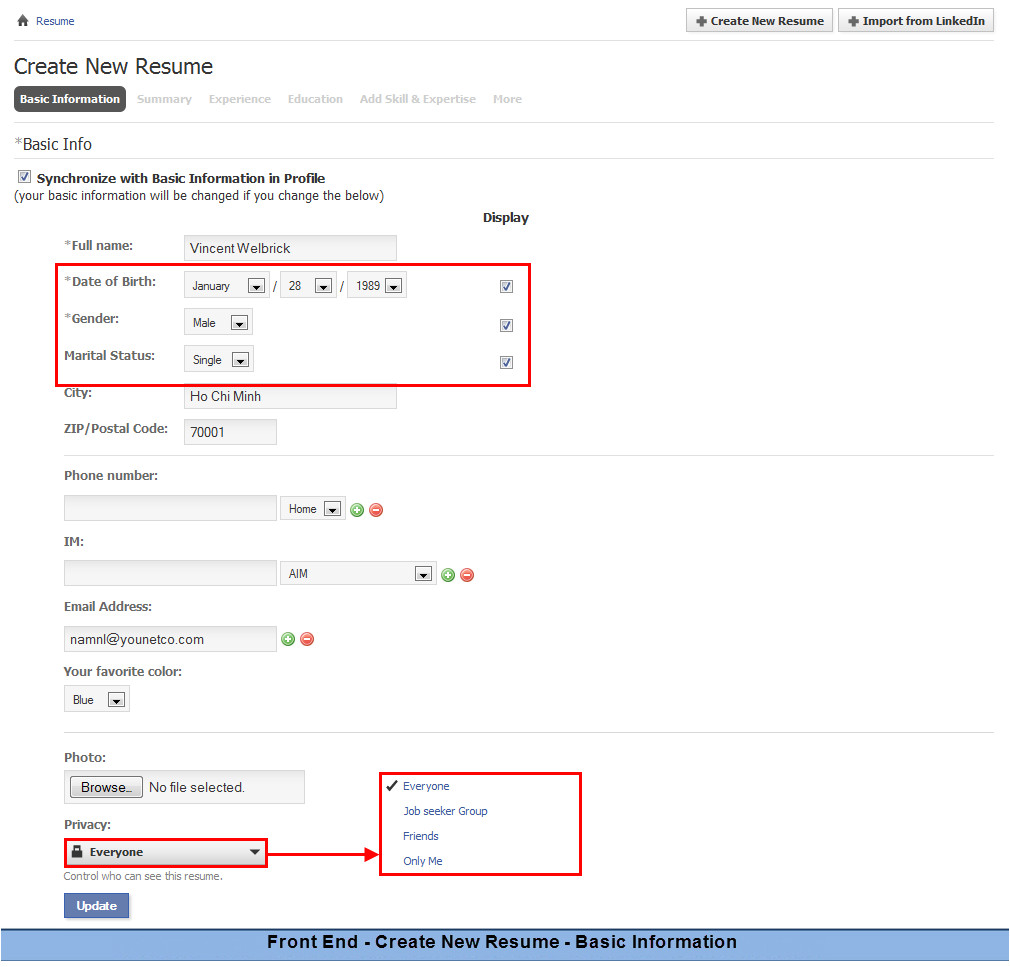Select Only Me in privacy options

coord(422,861)
